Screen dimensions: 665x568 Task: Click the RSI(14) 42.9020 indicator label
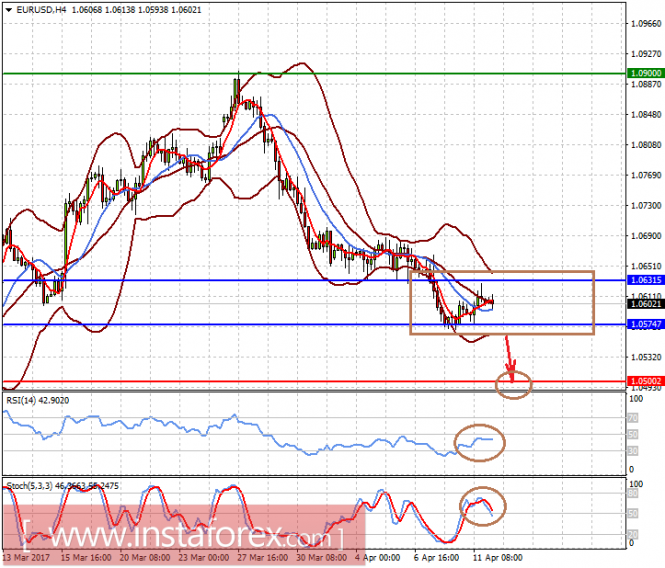38,400
